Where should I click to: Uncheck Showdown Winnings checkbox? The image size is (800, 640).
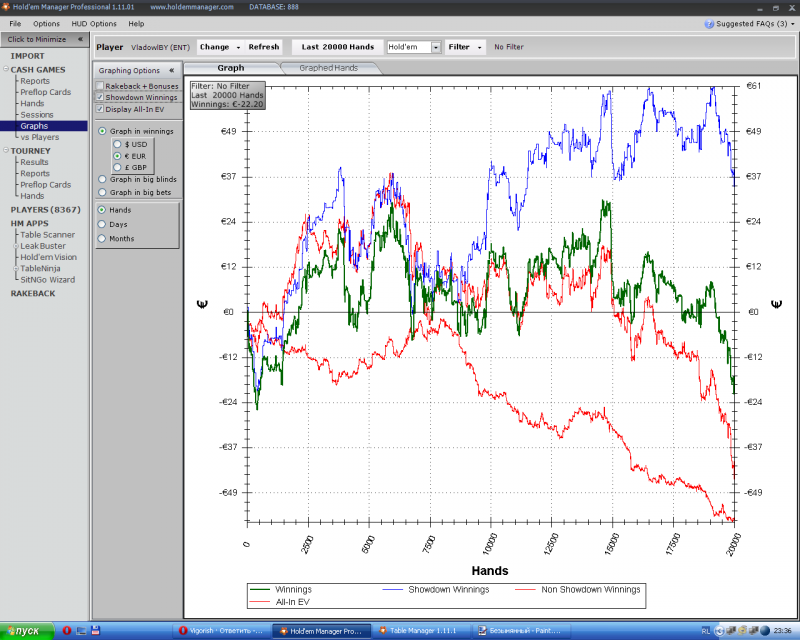pos(100,97)
